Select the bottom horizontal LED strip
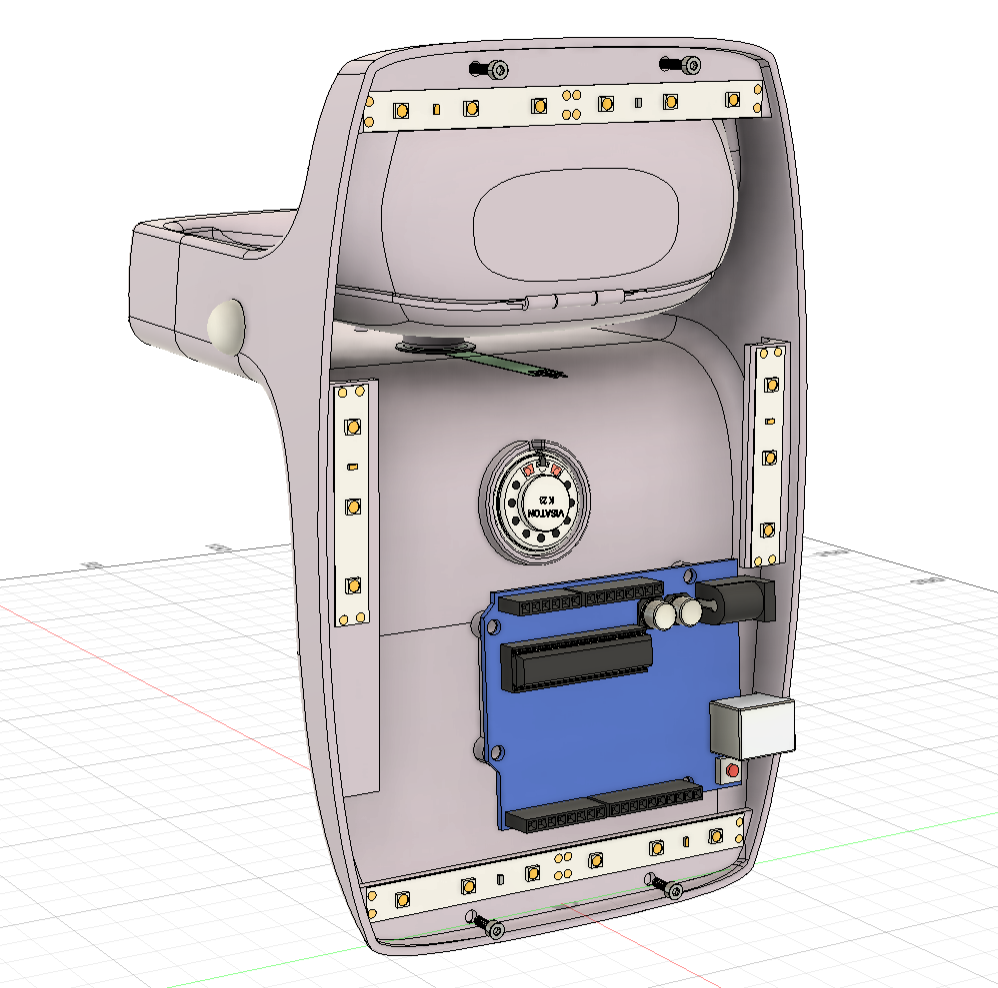This screenshot has height=988, width=998. (557, 866)
